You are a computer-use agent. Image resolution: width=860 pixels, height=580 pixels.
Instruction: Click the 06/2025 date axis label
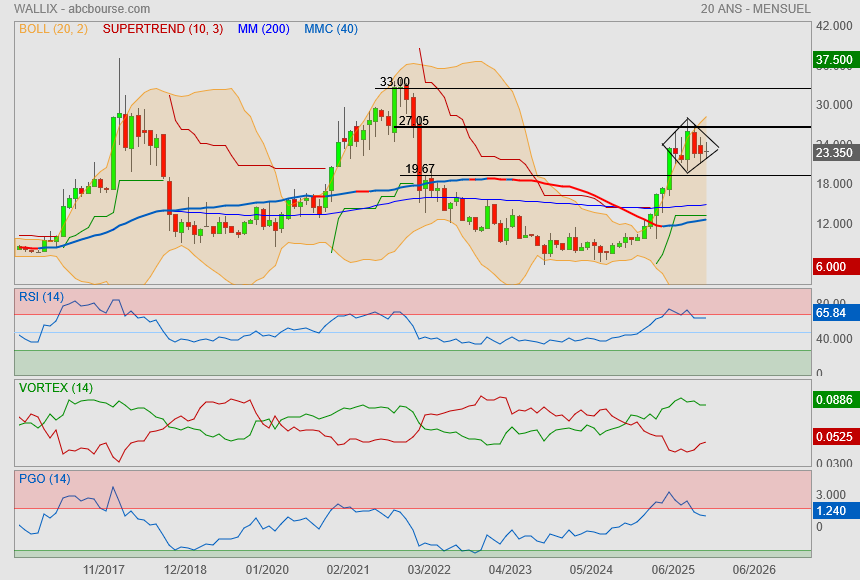click(x=672, y=569)
